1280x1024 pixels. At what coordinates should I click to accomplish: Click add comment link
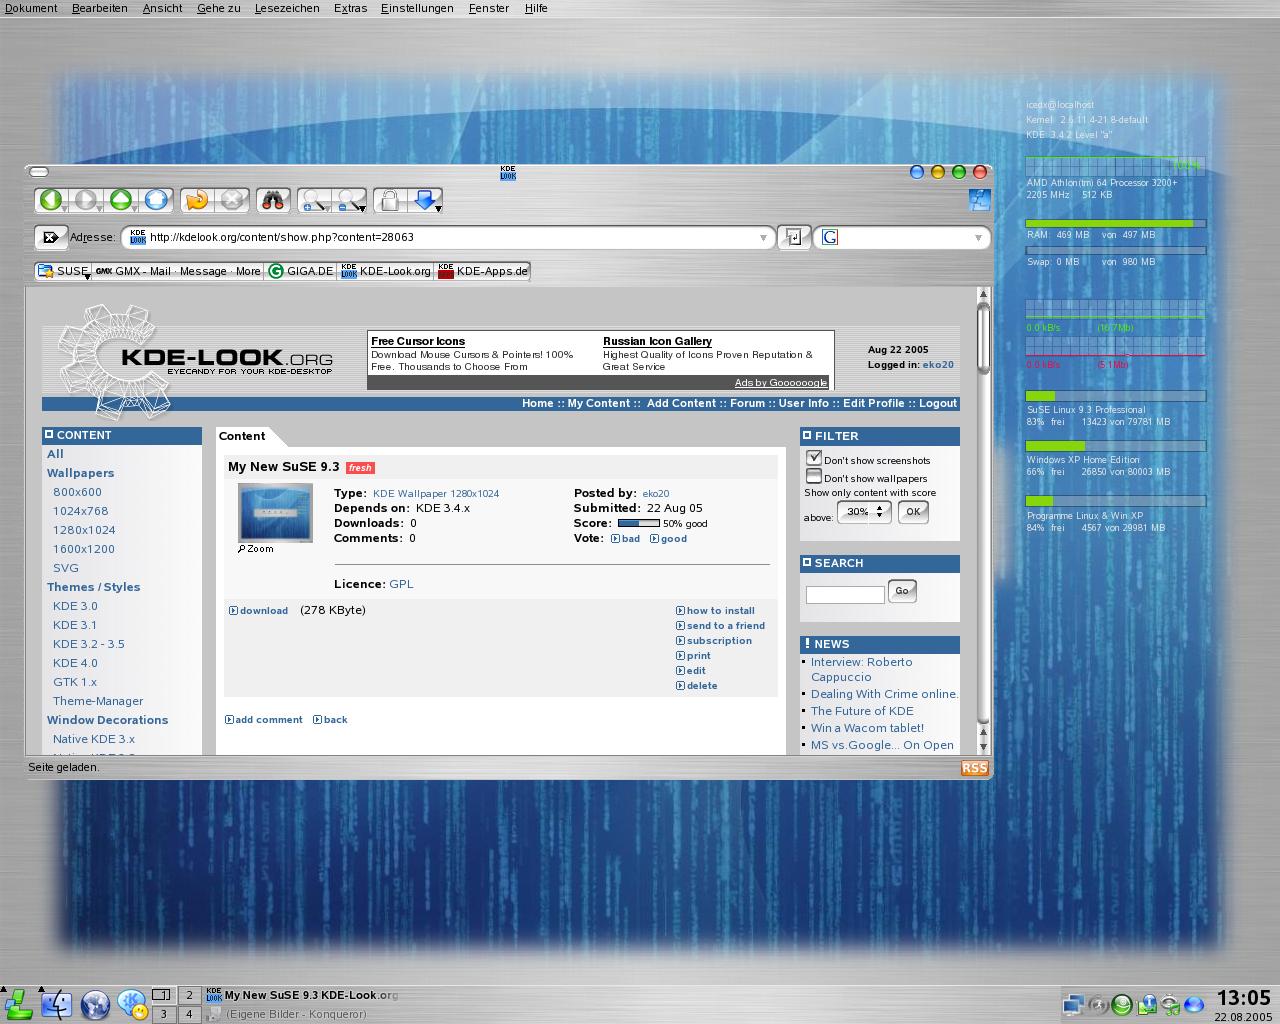(x=268, y=720)
